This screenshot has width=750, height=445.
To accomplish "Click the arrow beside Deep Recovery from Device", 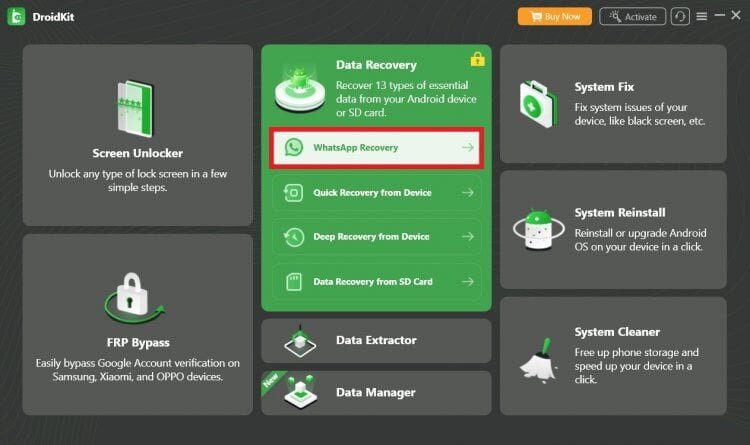I will pos(468,236).
